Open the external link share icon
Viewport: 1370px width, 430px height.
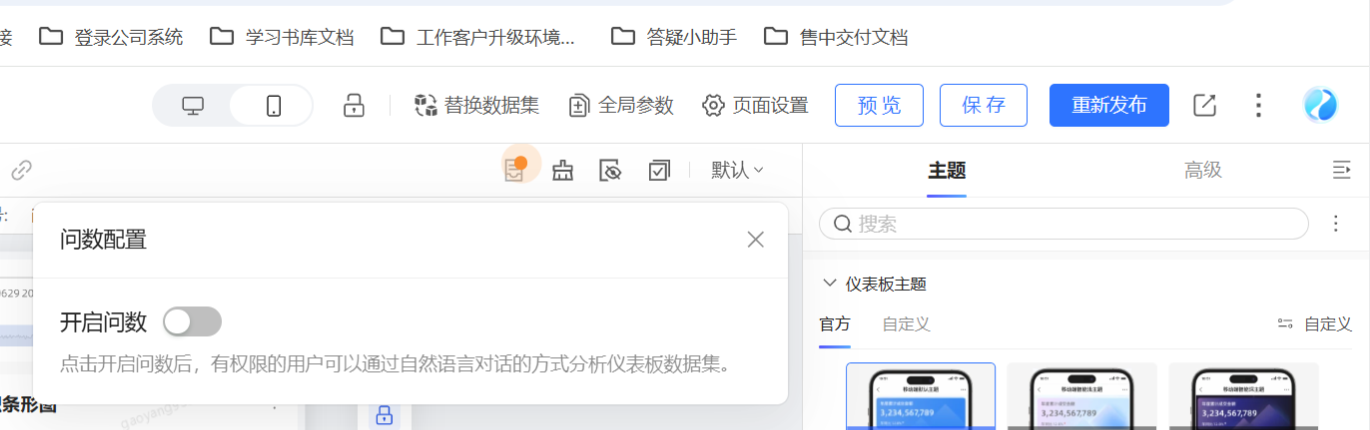[1205, 105]
